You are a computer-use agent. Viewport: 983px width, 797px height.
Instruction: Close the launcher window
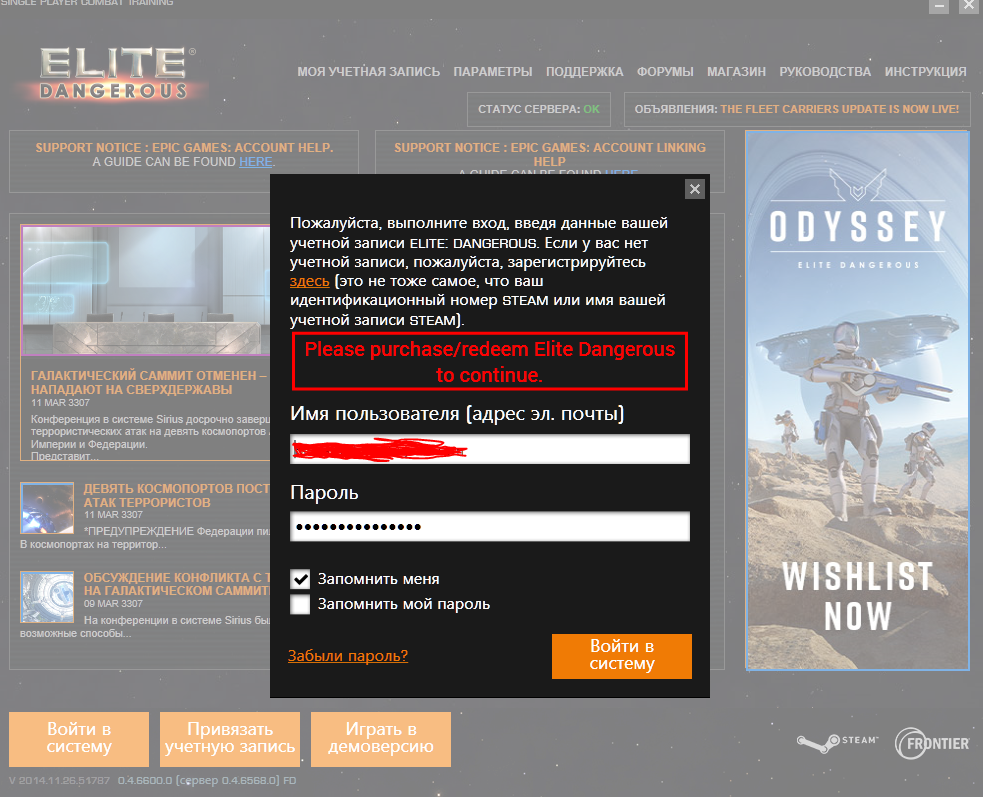pos(969,6)
